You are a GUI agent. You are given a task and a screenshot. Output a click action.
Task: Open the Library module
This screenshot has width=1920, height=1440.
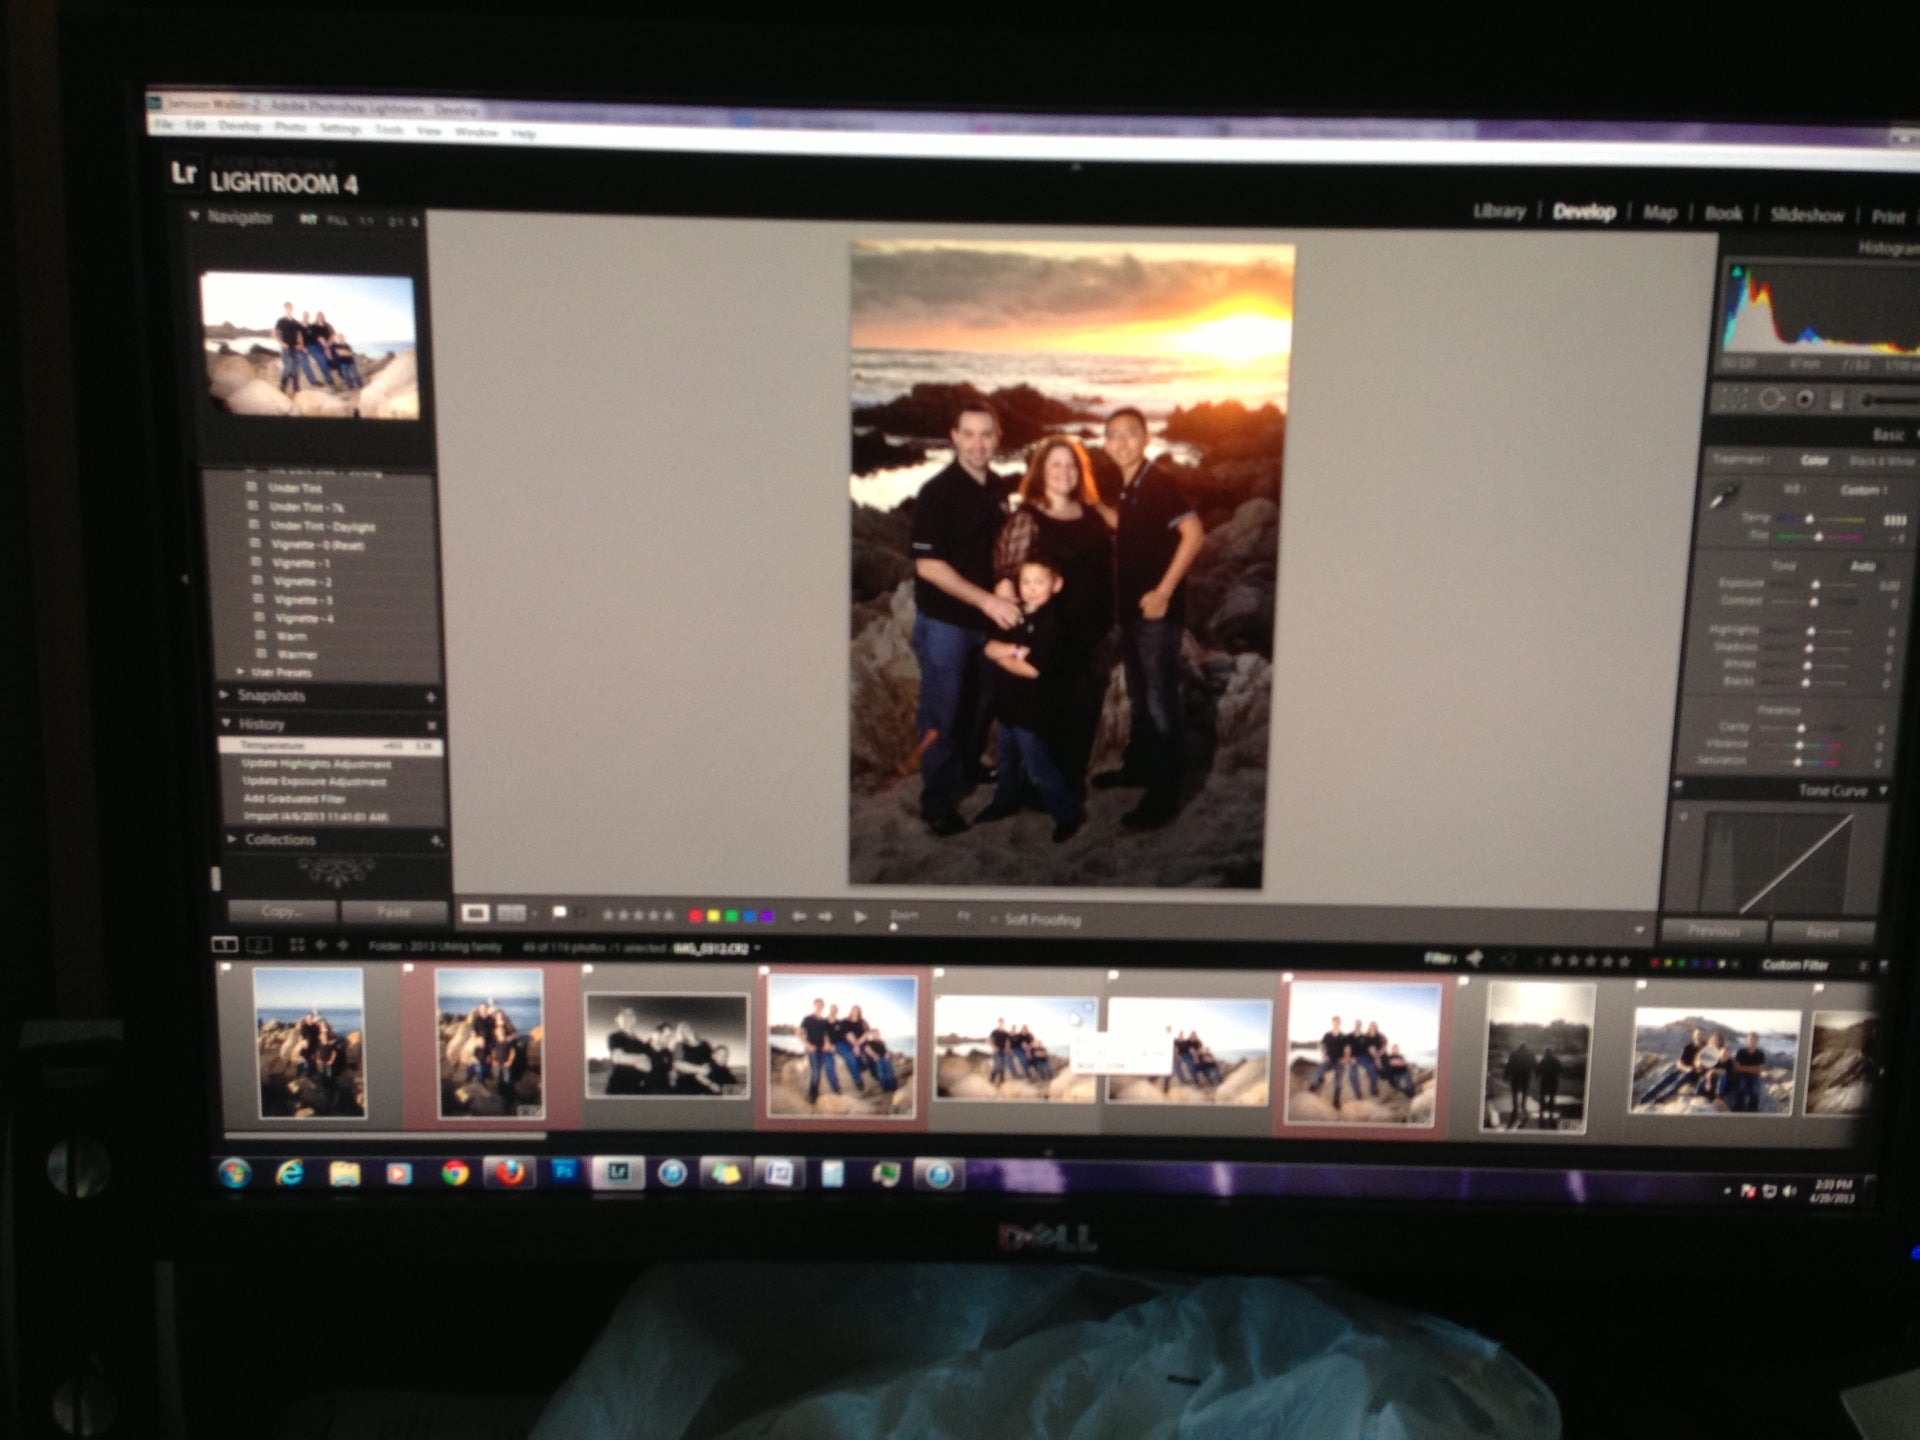(1498, 211)
